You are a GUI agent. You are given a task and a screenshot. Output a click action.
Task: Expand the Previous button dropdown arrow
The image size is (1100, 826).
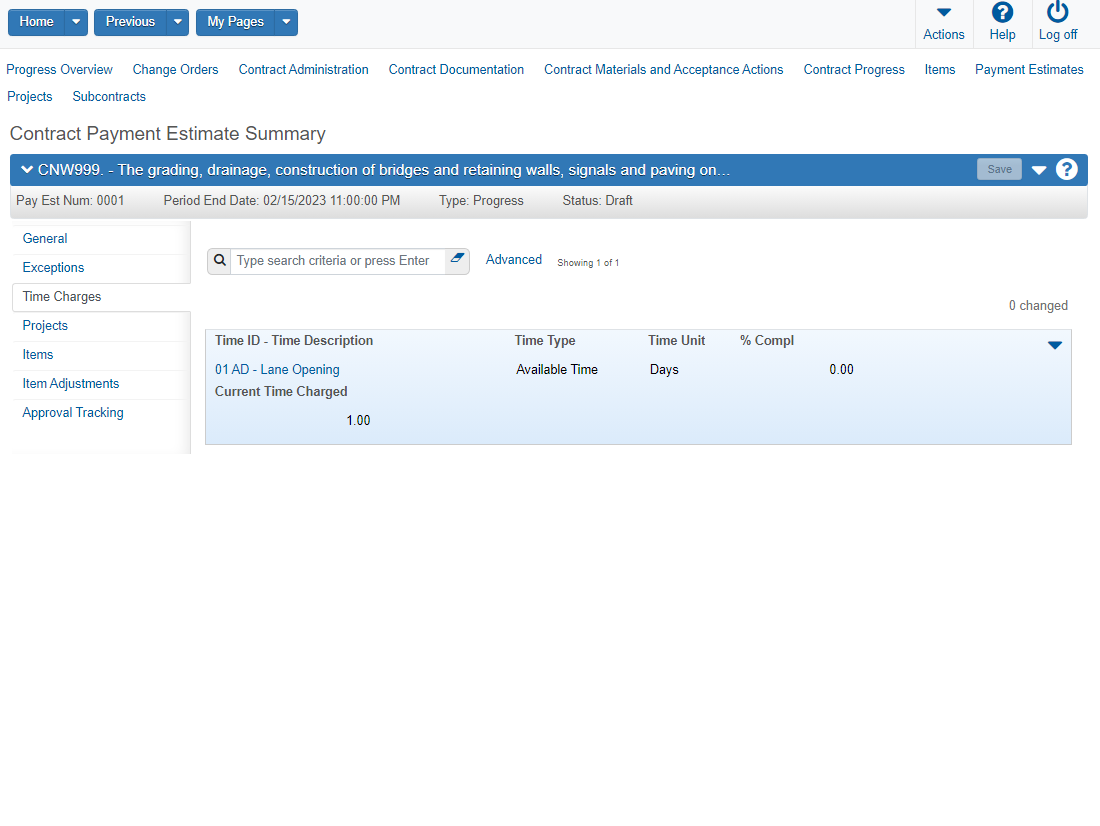click(177, 22)
